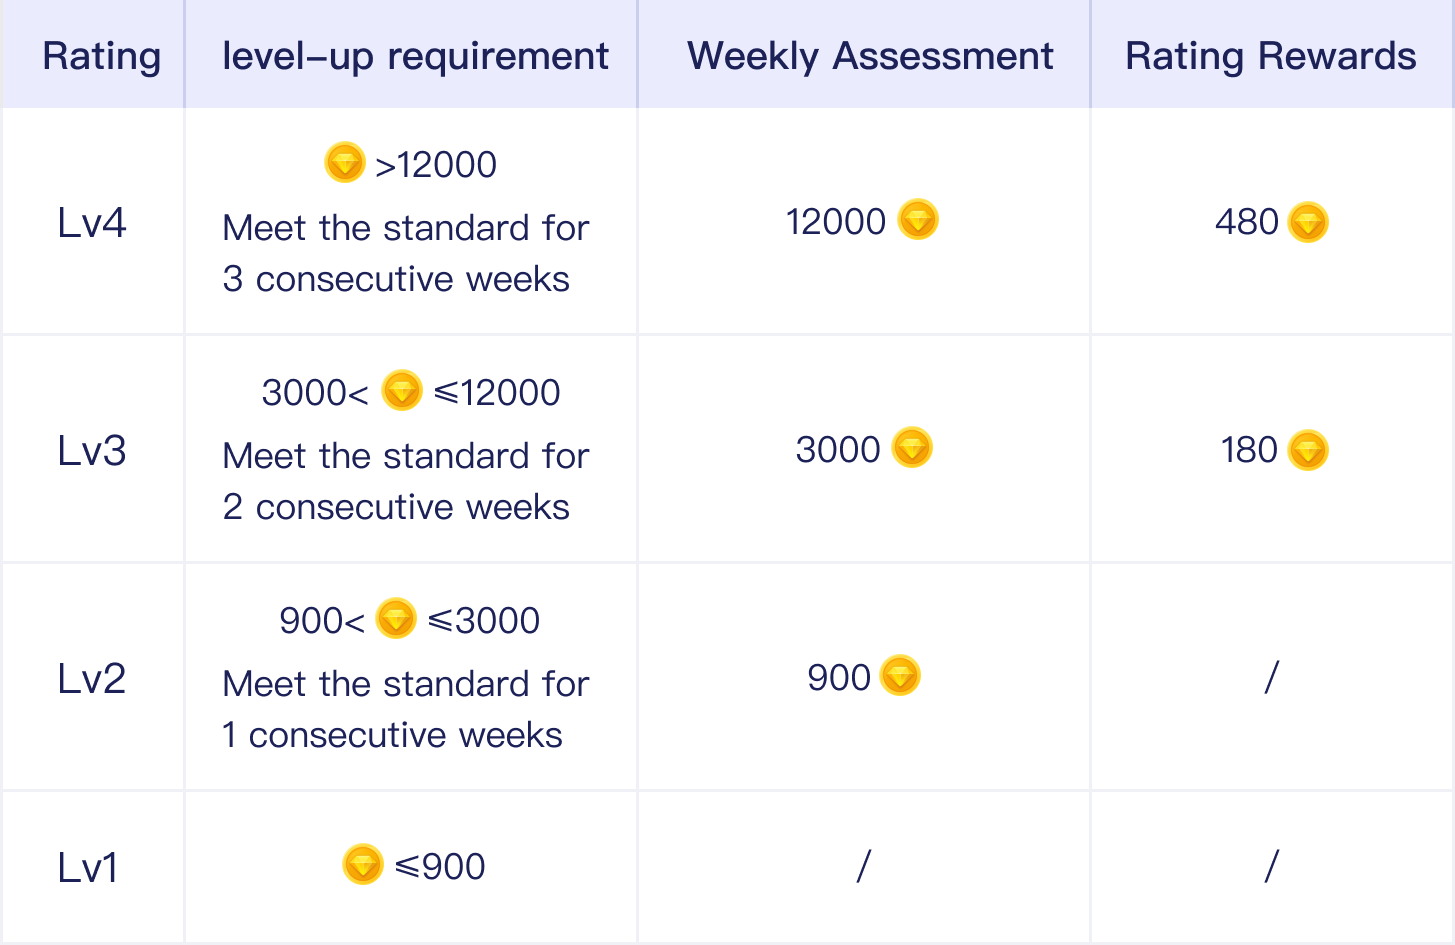Click the gem icon beside 180 reward

click(1308, 450)
